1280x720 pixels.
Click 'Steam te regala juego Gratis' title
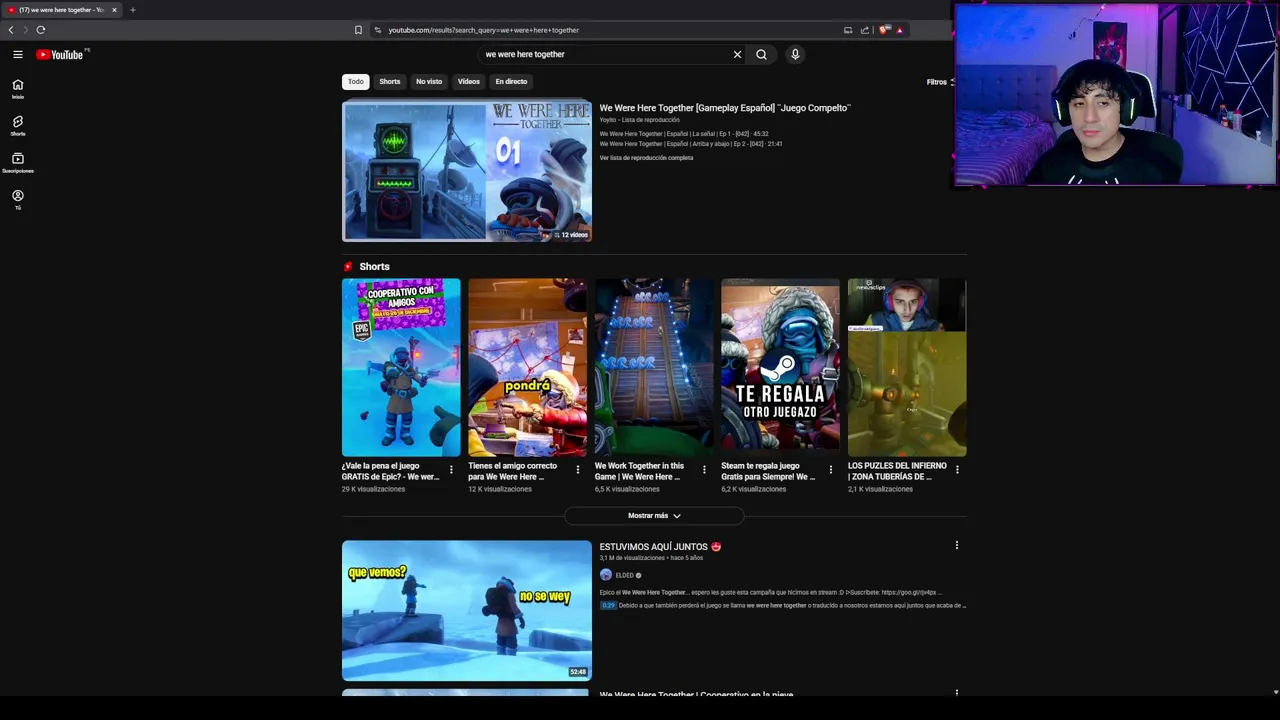click(769, 471)
